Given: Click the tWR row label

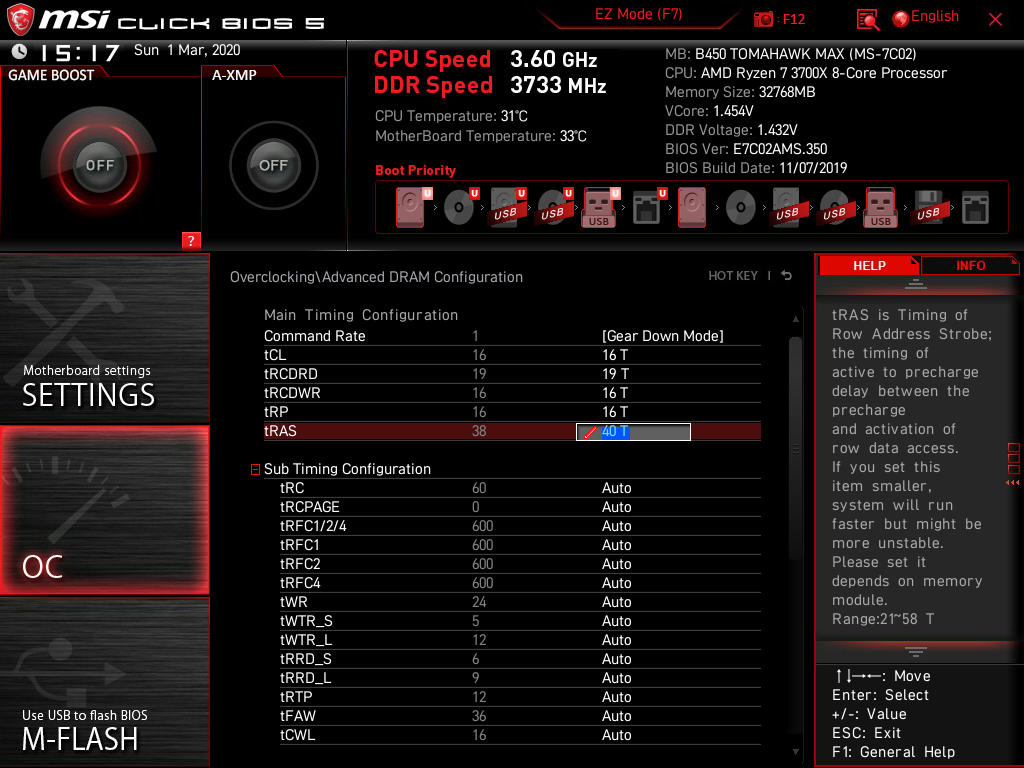Looking at the screenshot, I should point(293,601).
